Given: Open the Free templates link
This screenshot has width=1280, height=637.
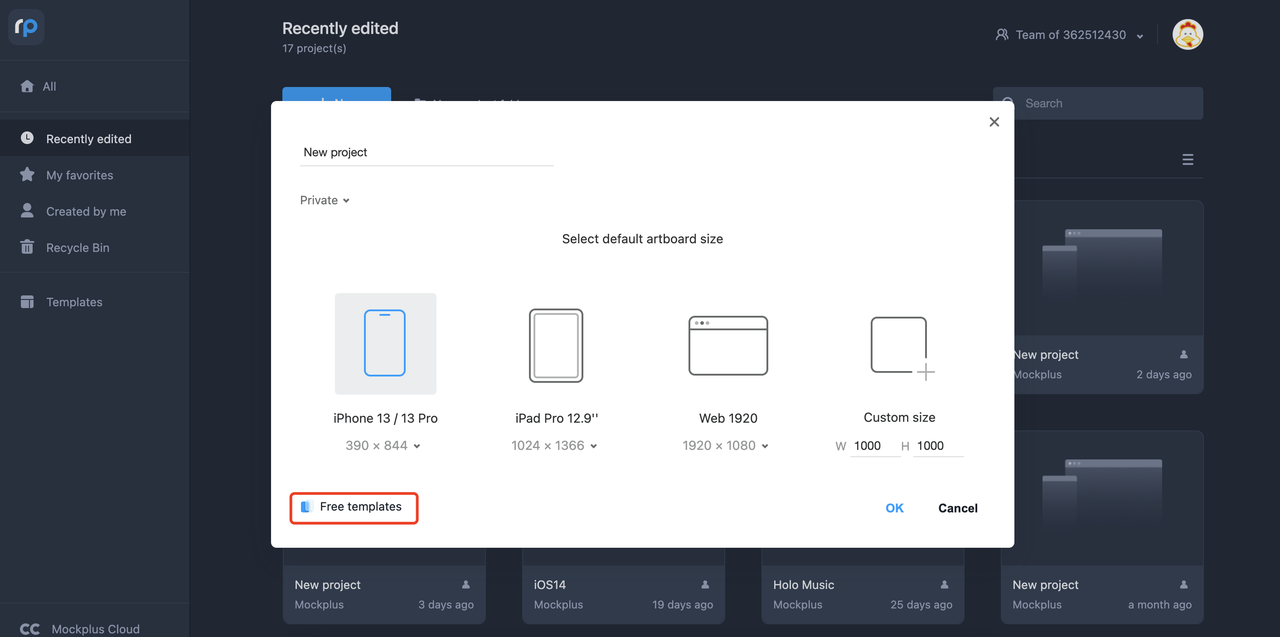Looking at the screenshot, I should click(x=354, y=507).
